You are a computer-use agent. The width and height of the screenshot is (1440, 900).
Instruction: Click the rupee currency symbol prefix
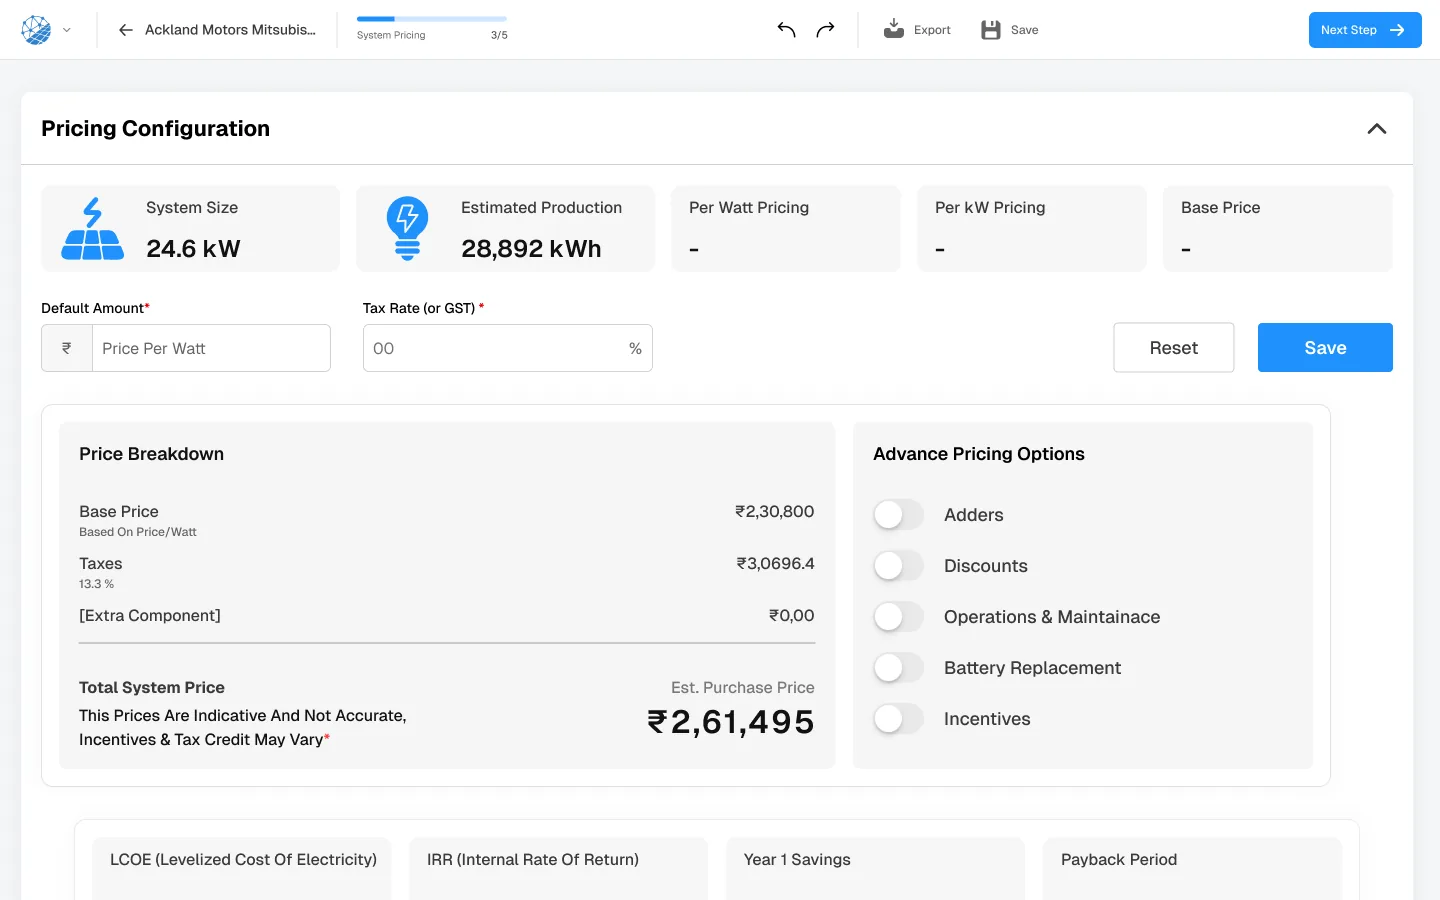(67, 348)
